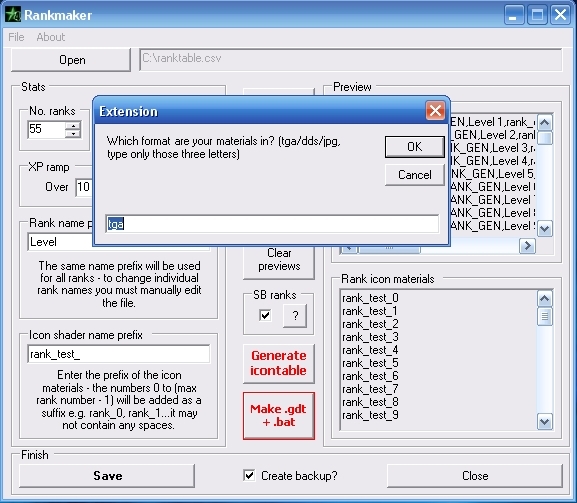Click Rank icon materials scrollbar thumb
Image resolution: width=577 pixels, height=503 pixels.
pos(545,317)
